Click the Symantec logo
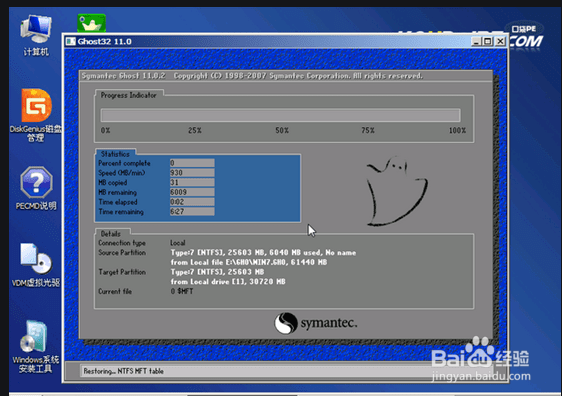This screenshot has width=562, height=396. coord(316,323)
